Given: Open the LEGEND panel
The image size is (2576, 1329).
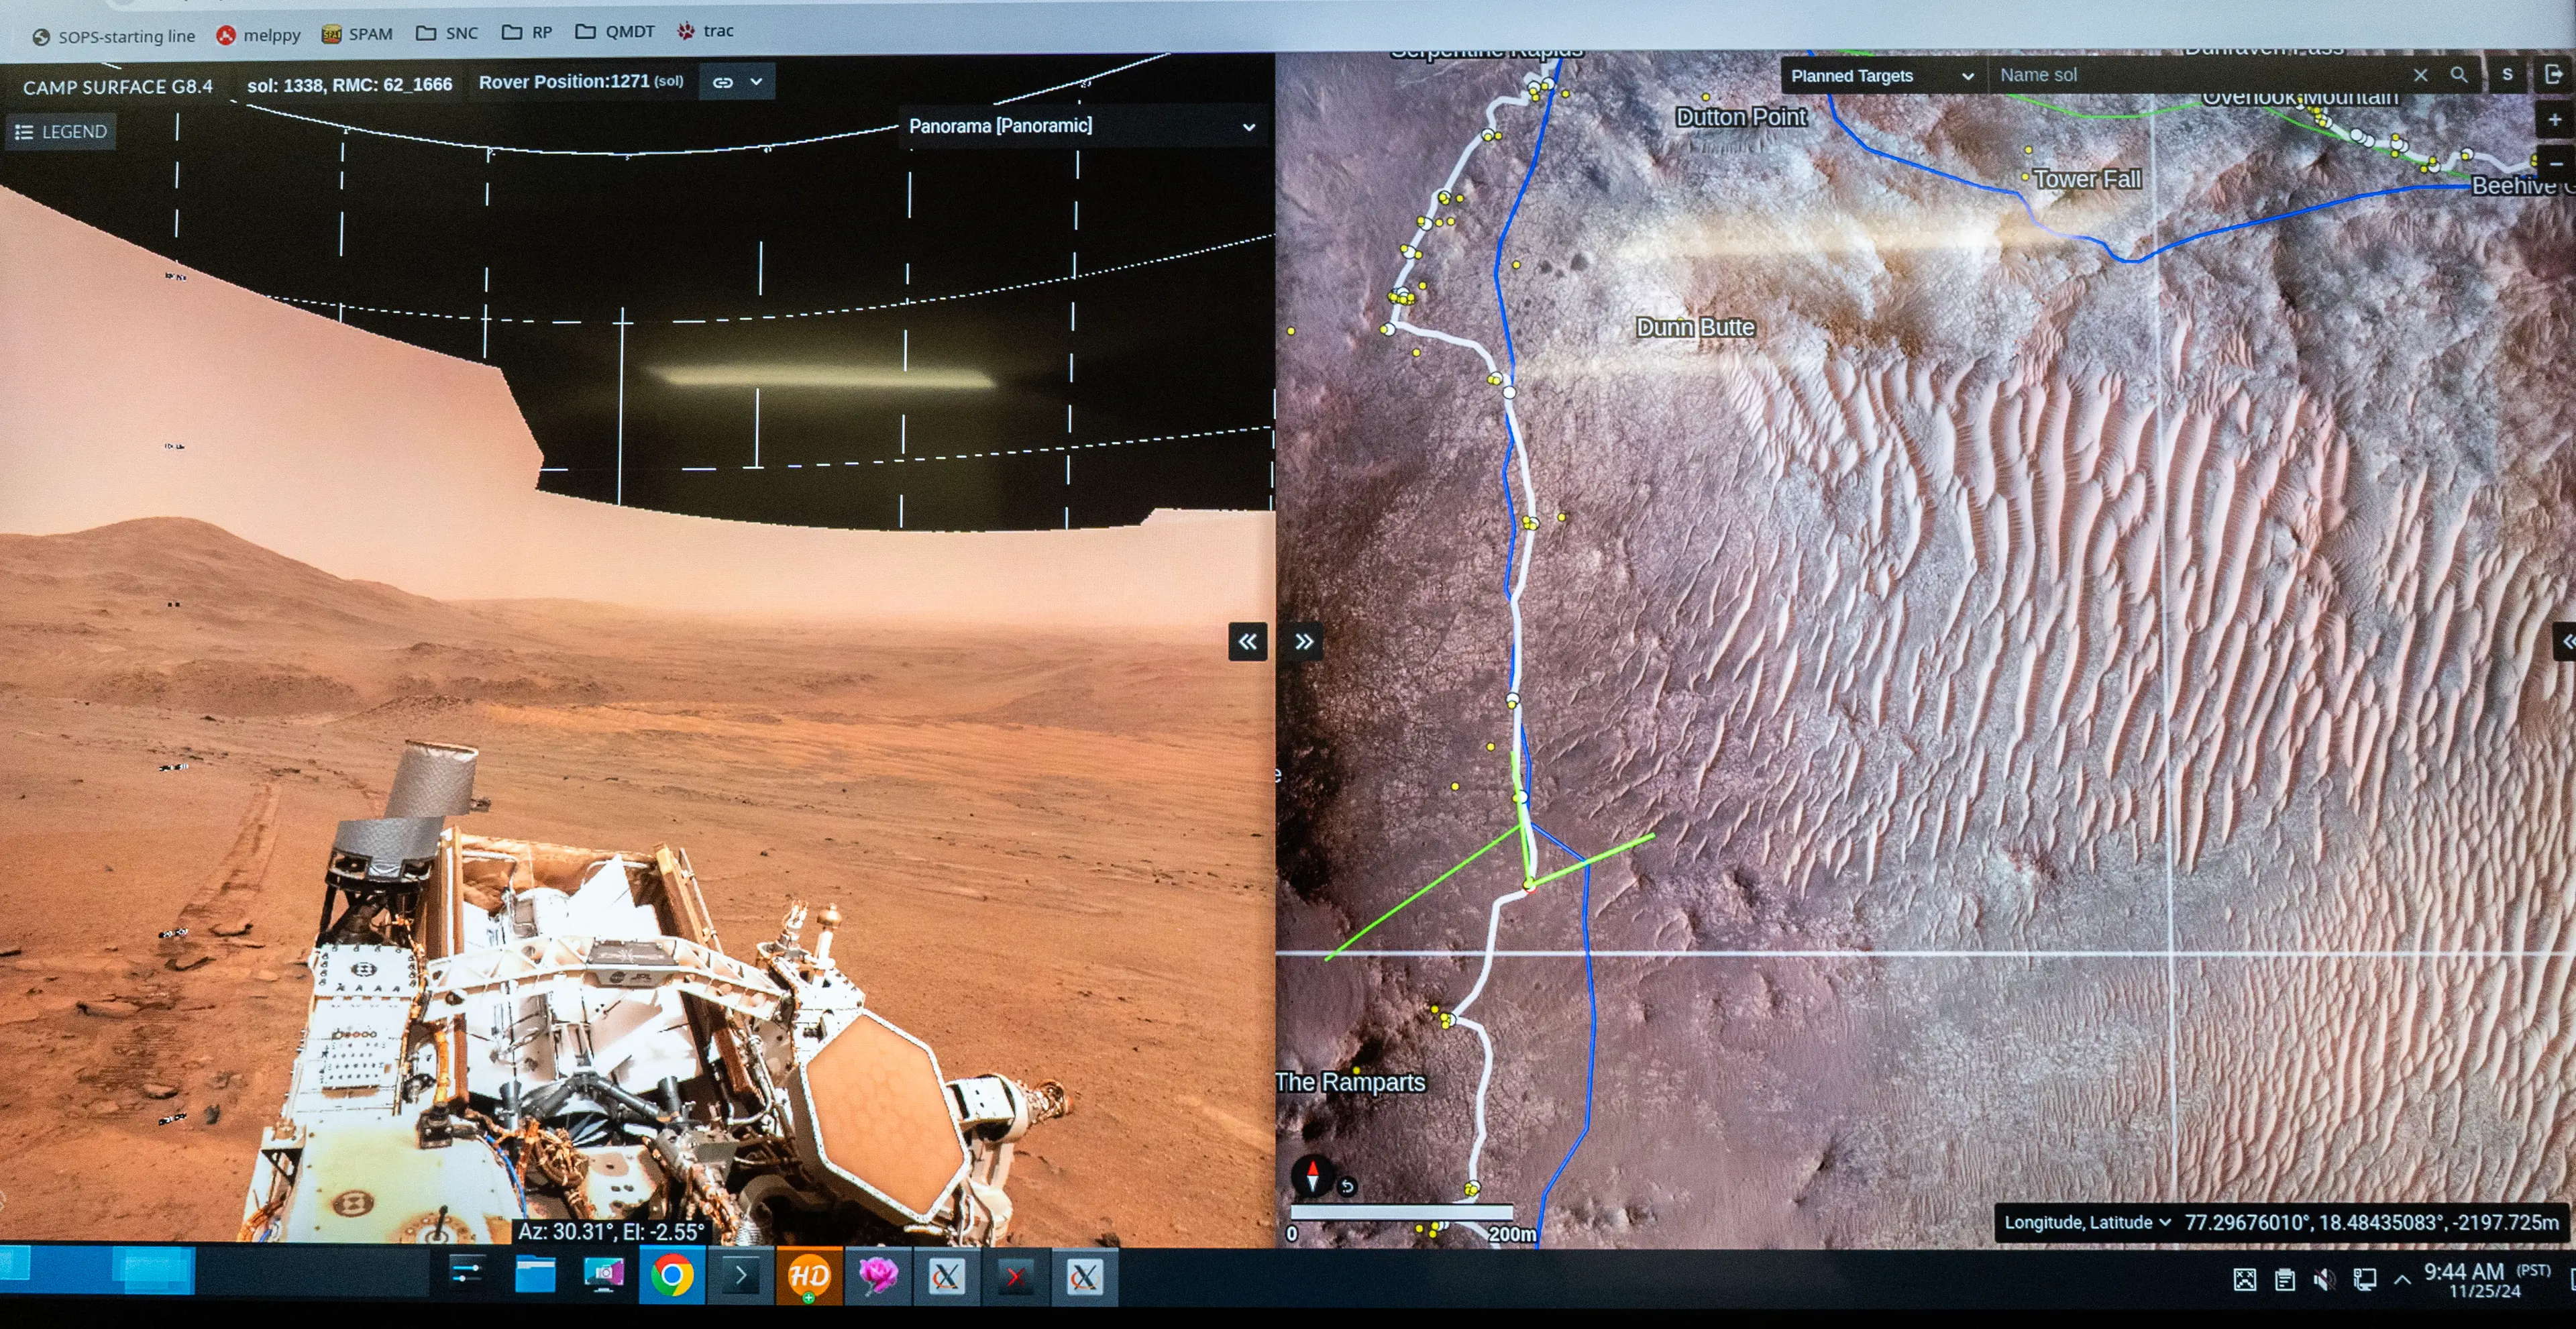Looking at the screenshot, I should pyautogui.click(x=60, y=131).
